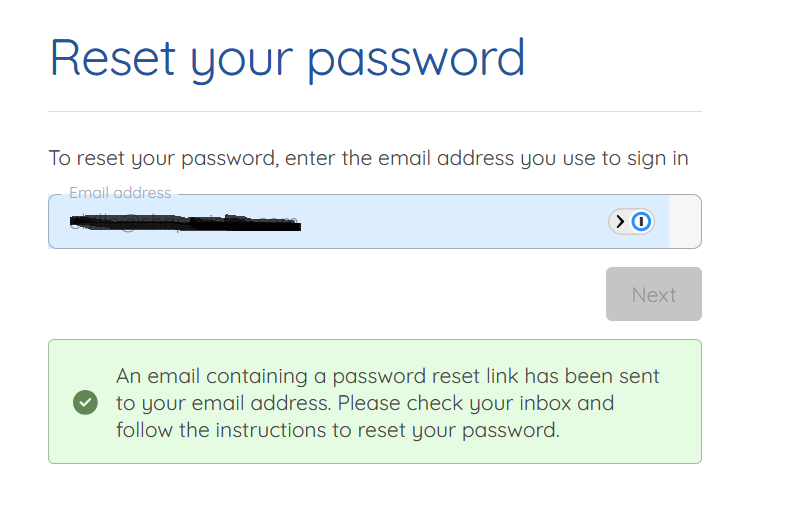Click the grey strip at email field's end
Image resolution: width=795 pixels, height=526 pixels.
(x=685, y=222)
